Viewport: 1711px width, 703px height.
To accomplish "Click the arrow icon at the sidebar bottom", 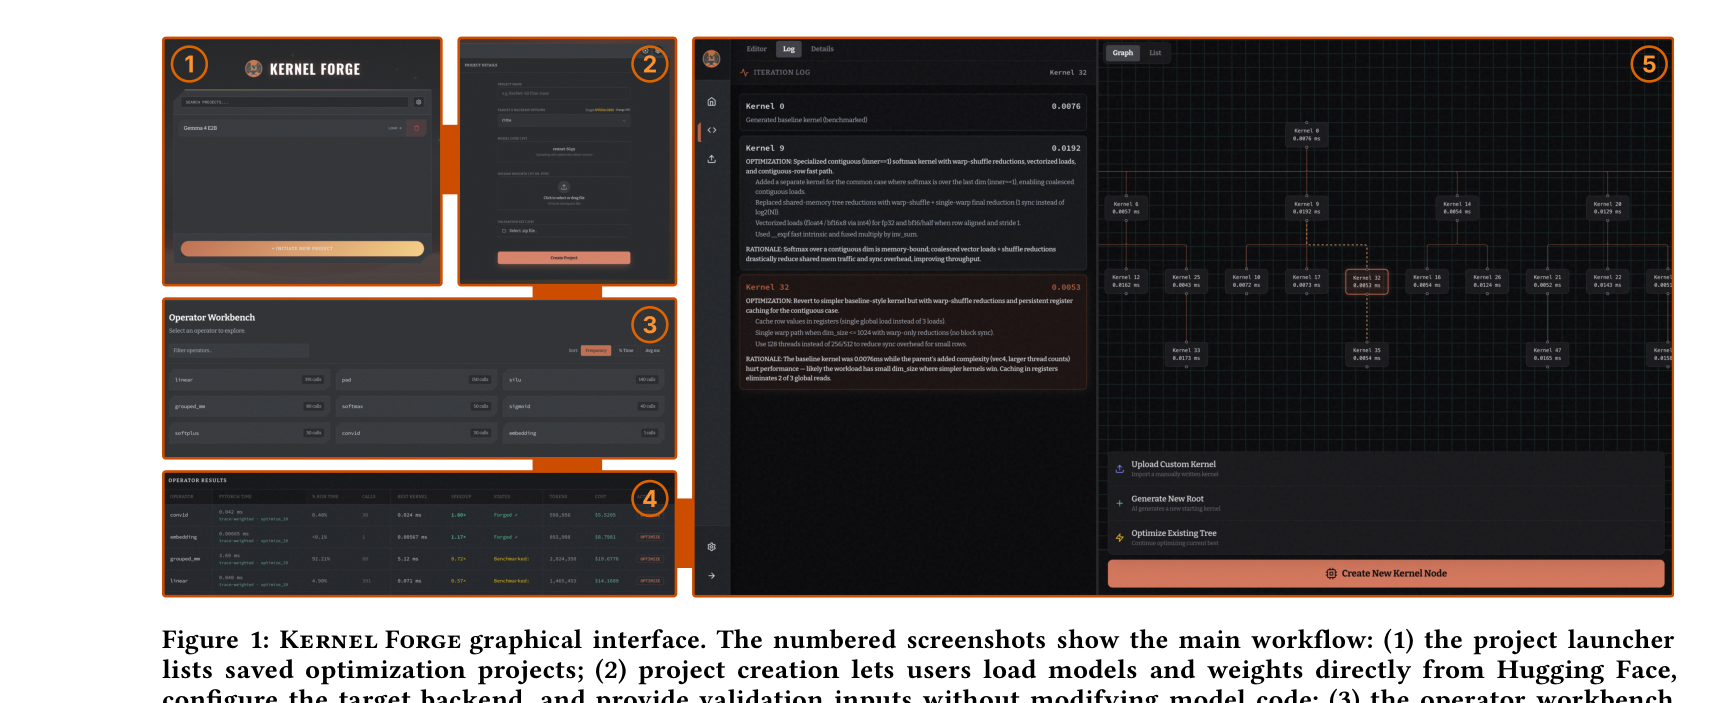I will (711, 576).
